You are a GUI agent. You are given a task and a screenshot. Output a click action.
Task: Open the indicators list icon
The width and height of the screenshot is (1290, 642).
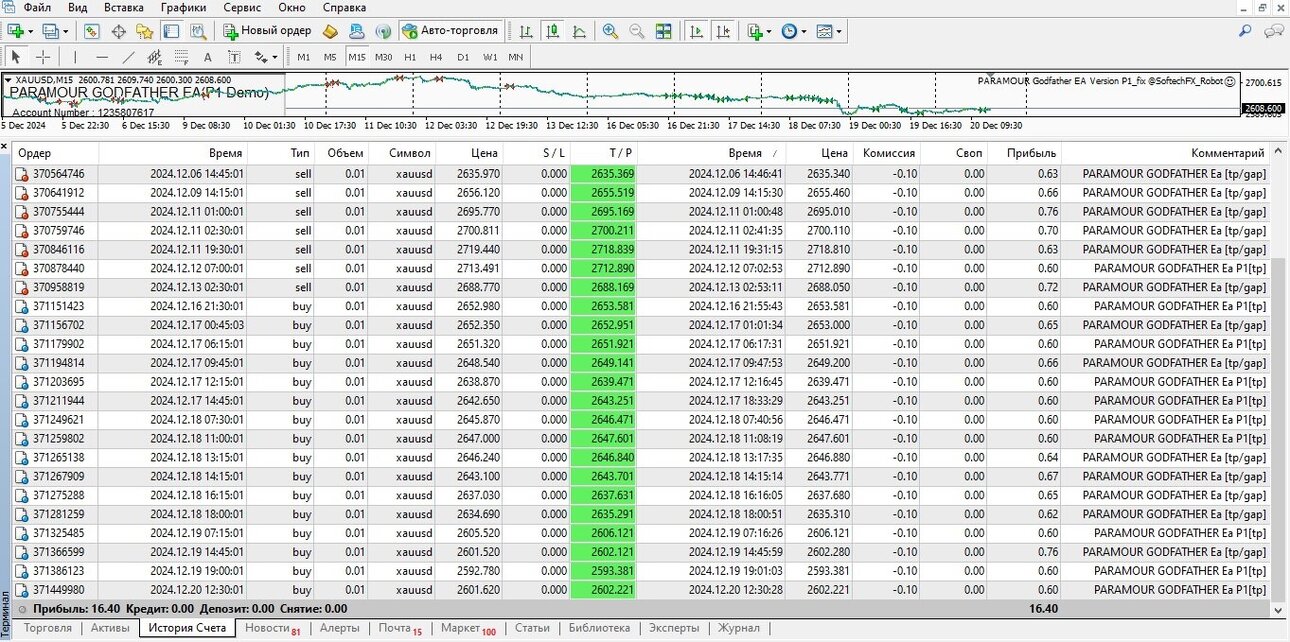tap(755, 31)
